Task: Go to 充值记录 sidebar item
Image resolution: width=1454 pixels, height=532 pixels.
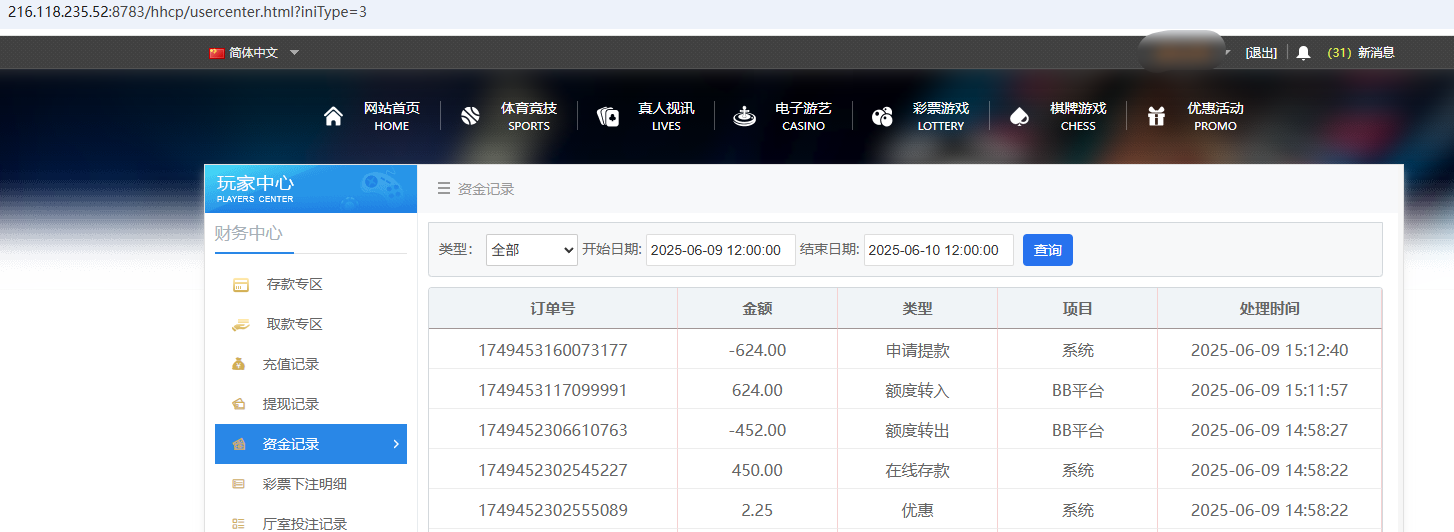Action: [x=290, y=364]
